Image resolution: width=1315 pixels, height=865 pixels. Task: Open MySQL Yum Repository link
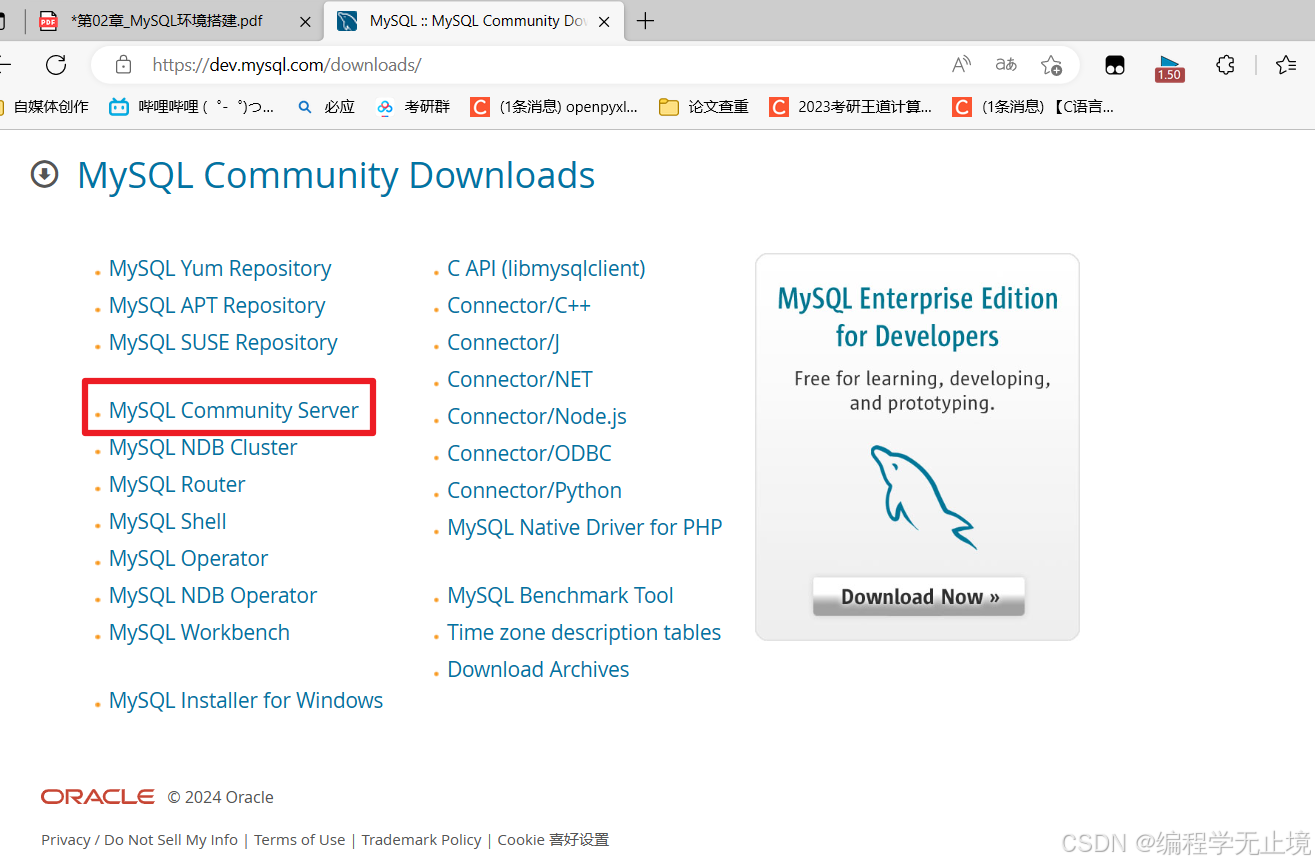(x=220, y=269)
